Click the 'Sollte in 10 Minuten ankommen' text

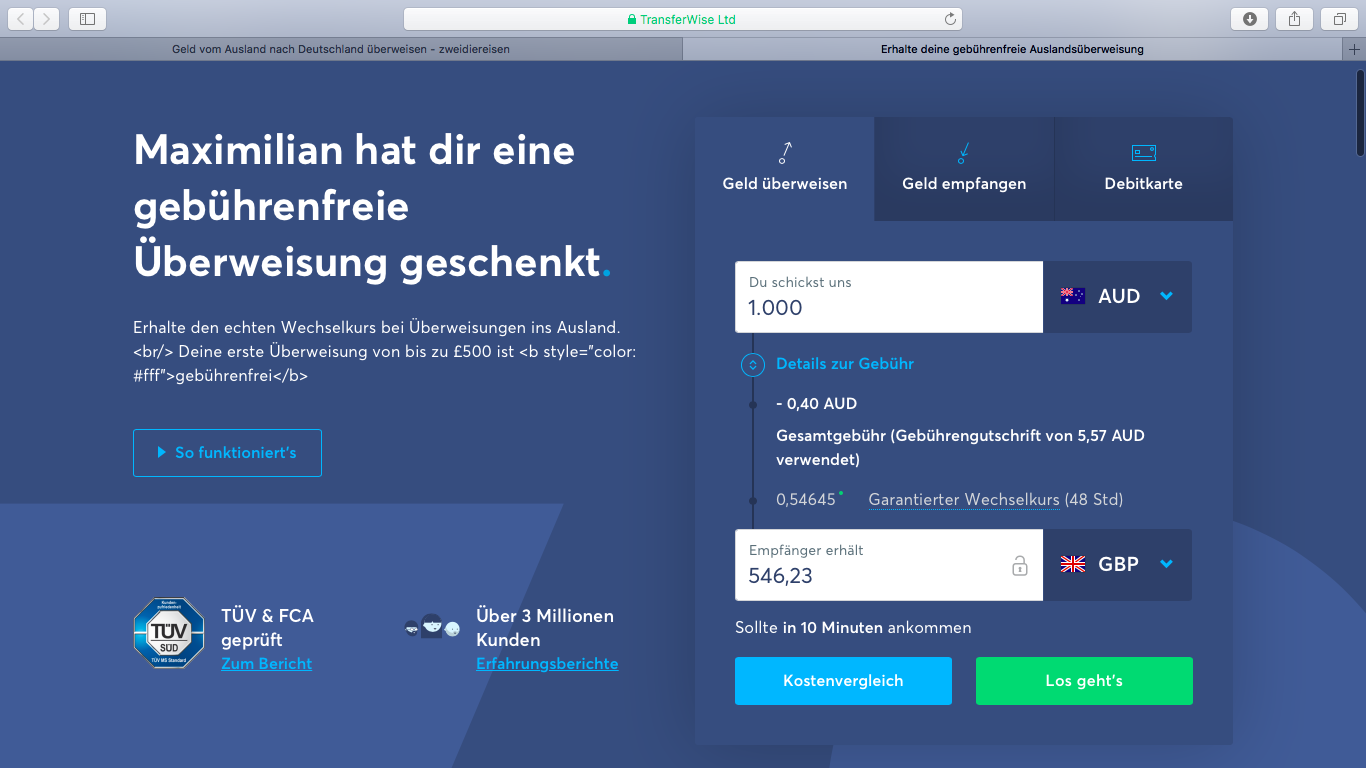point(853,628)
